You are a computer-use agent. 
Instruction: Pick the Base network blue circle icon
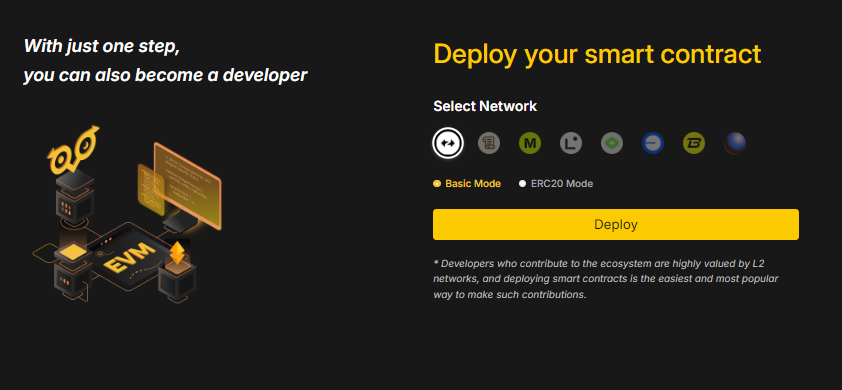[653, 143]
